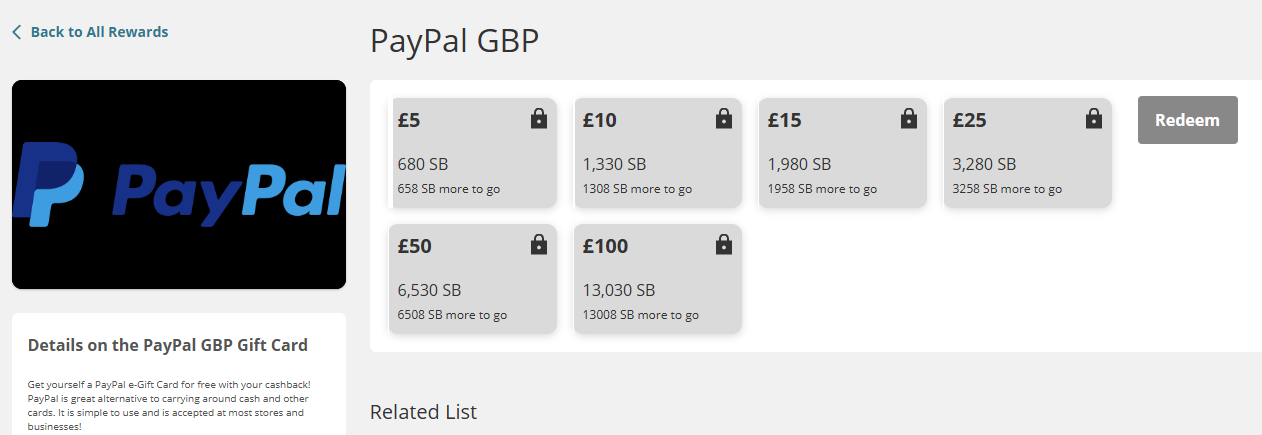This screenshot has width=1262, height=435.
Task: Click the lock icon on £100 card
Action: tap(724, 245)
